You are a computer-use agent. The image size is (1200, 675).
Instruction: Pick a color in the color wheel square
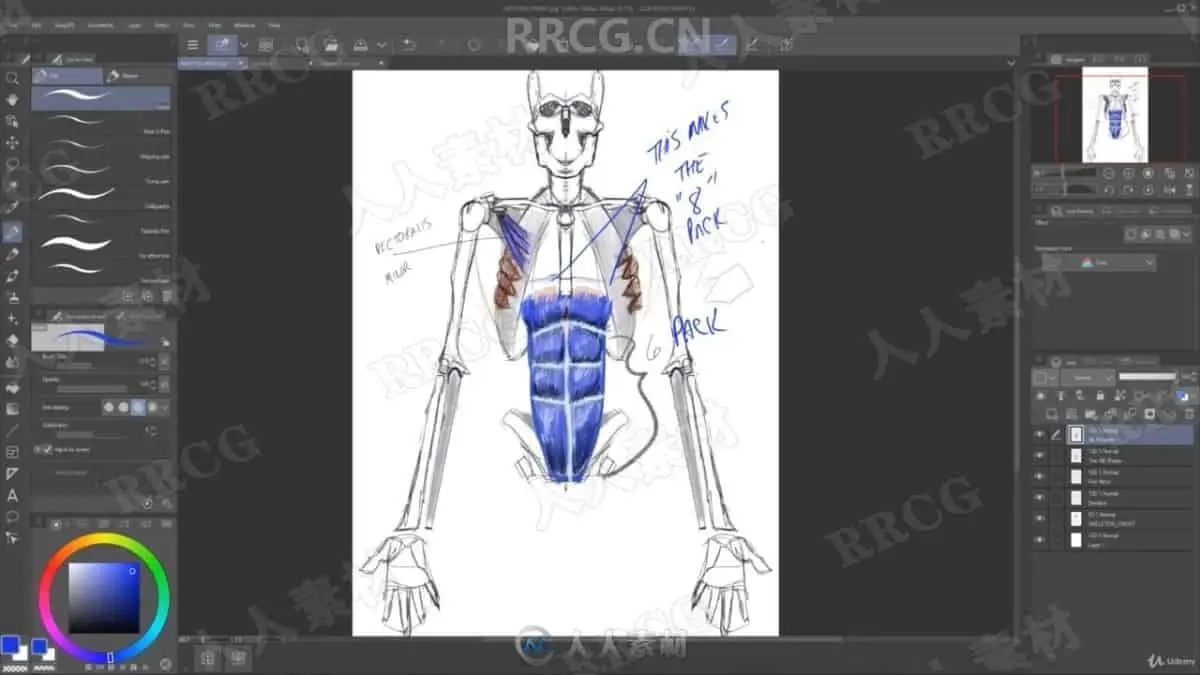104,598
